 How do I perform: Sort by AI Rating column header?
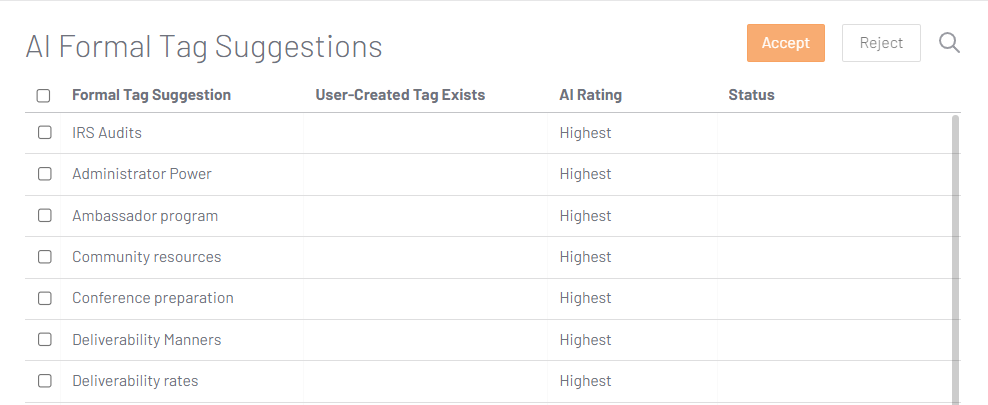pyautogui.click(x=590, y=95)
